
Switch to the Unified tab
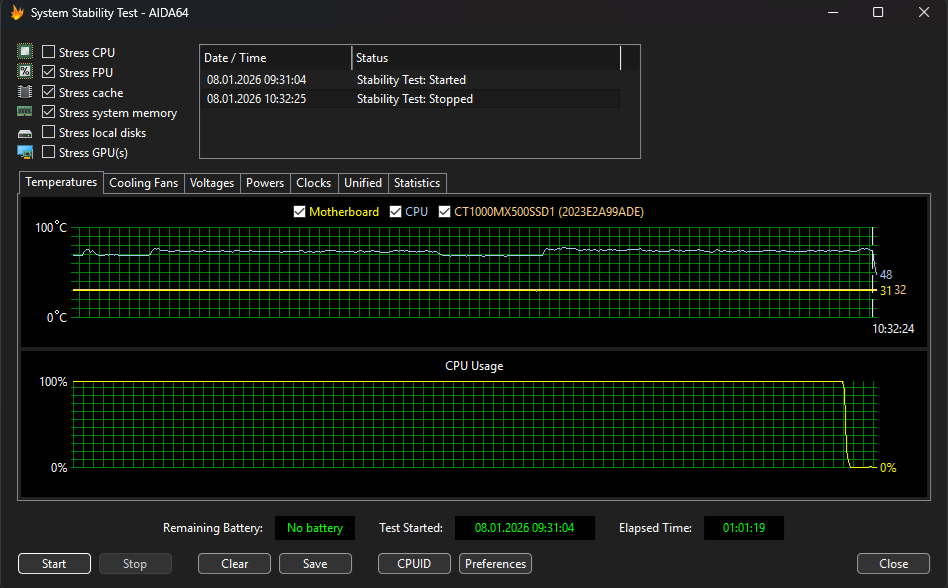pos(363,183)
